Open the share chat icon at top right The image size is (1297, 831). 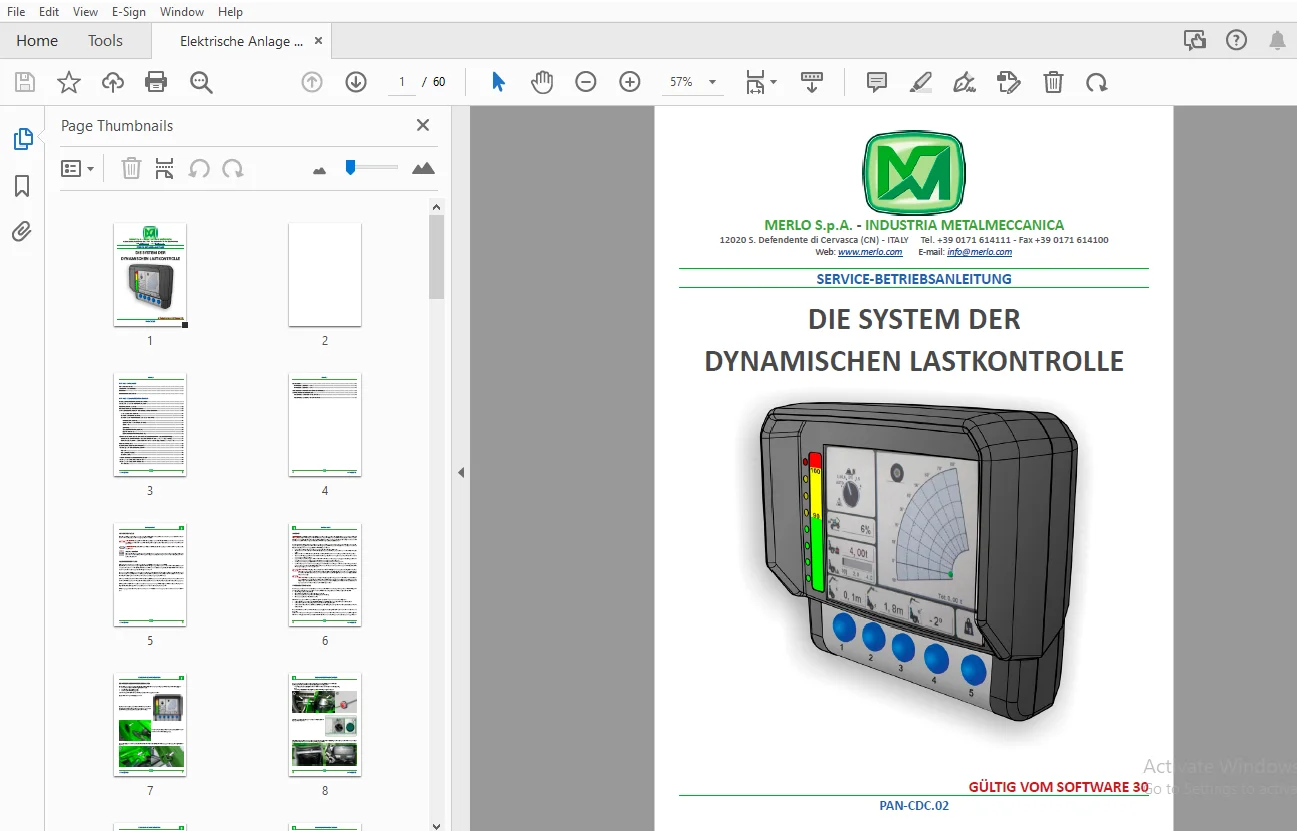pos(1194,40)
